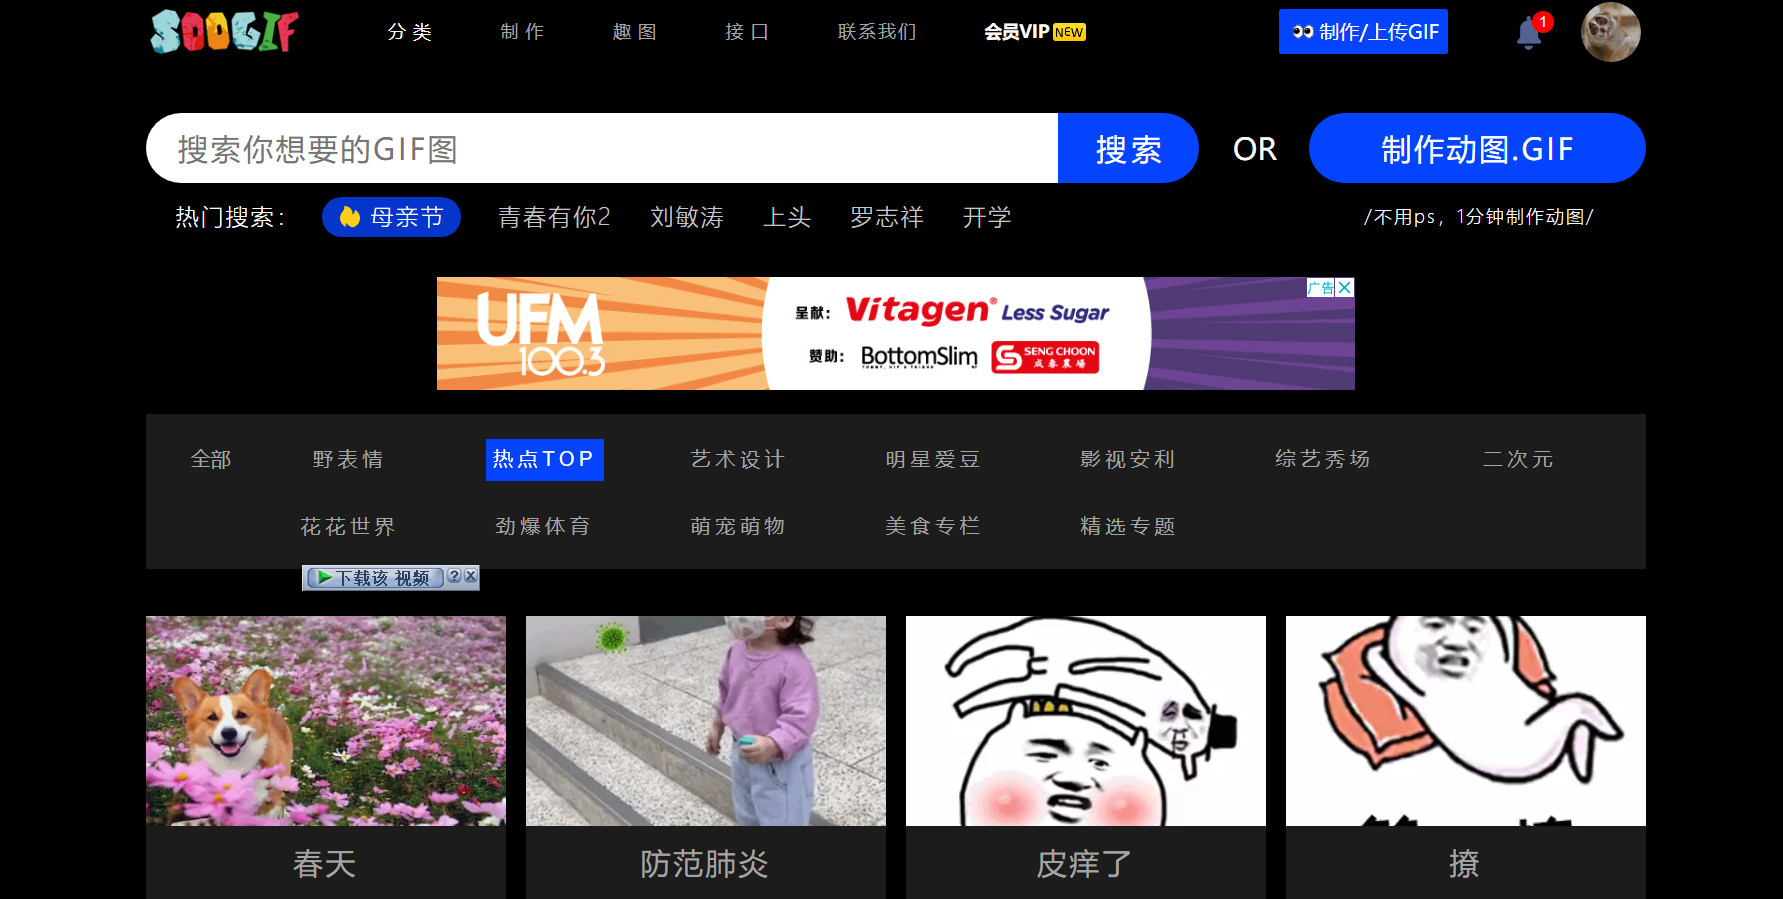Open the reclining meme figure GIF thumbnail
Screen dimensions: 1783x899
click(1466, 721)
